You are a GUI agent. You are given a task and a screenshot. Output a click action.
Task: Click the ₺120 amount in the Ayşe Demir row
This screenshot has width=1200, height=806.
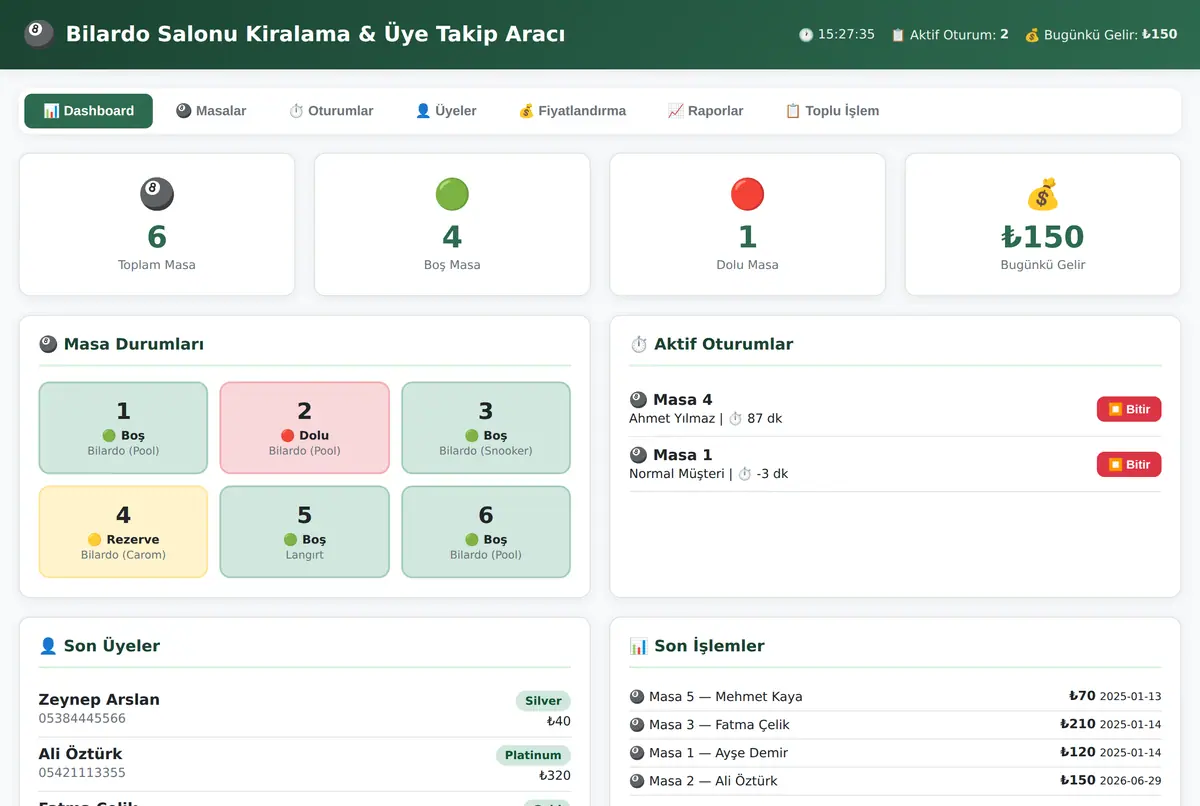tap(1078, 752)
